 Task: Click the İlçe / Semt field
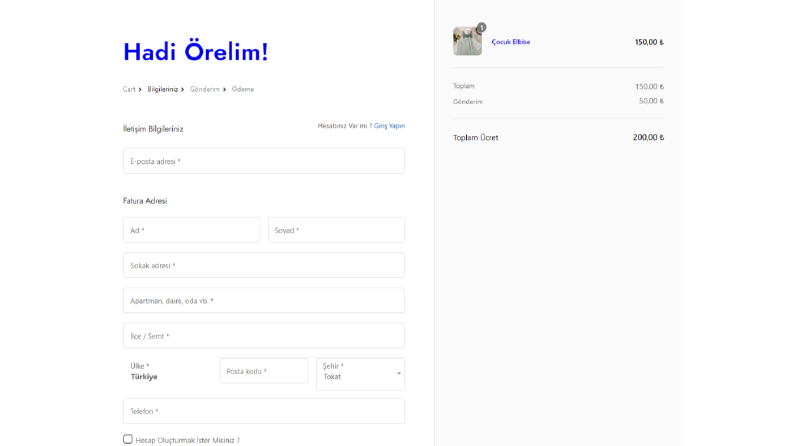click(263, 336)
